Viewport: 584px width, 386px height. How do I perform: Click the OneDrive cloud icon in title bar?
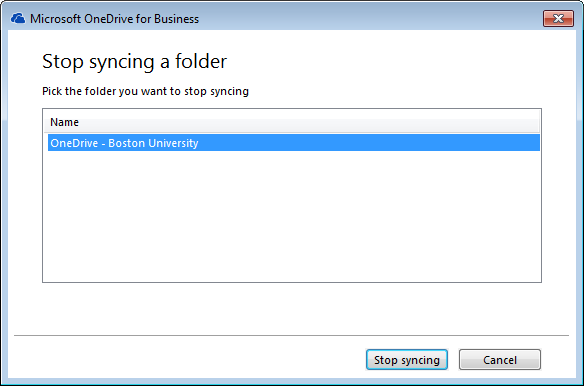pos(18,18)
